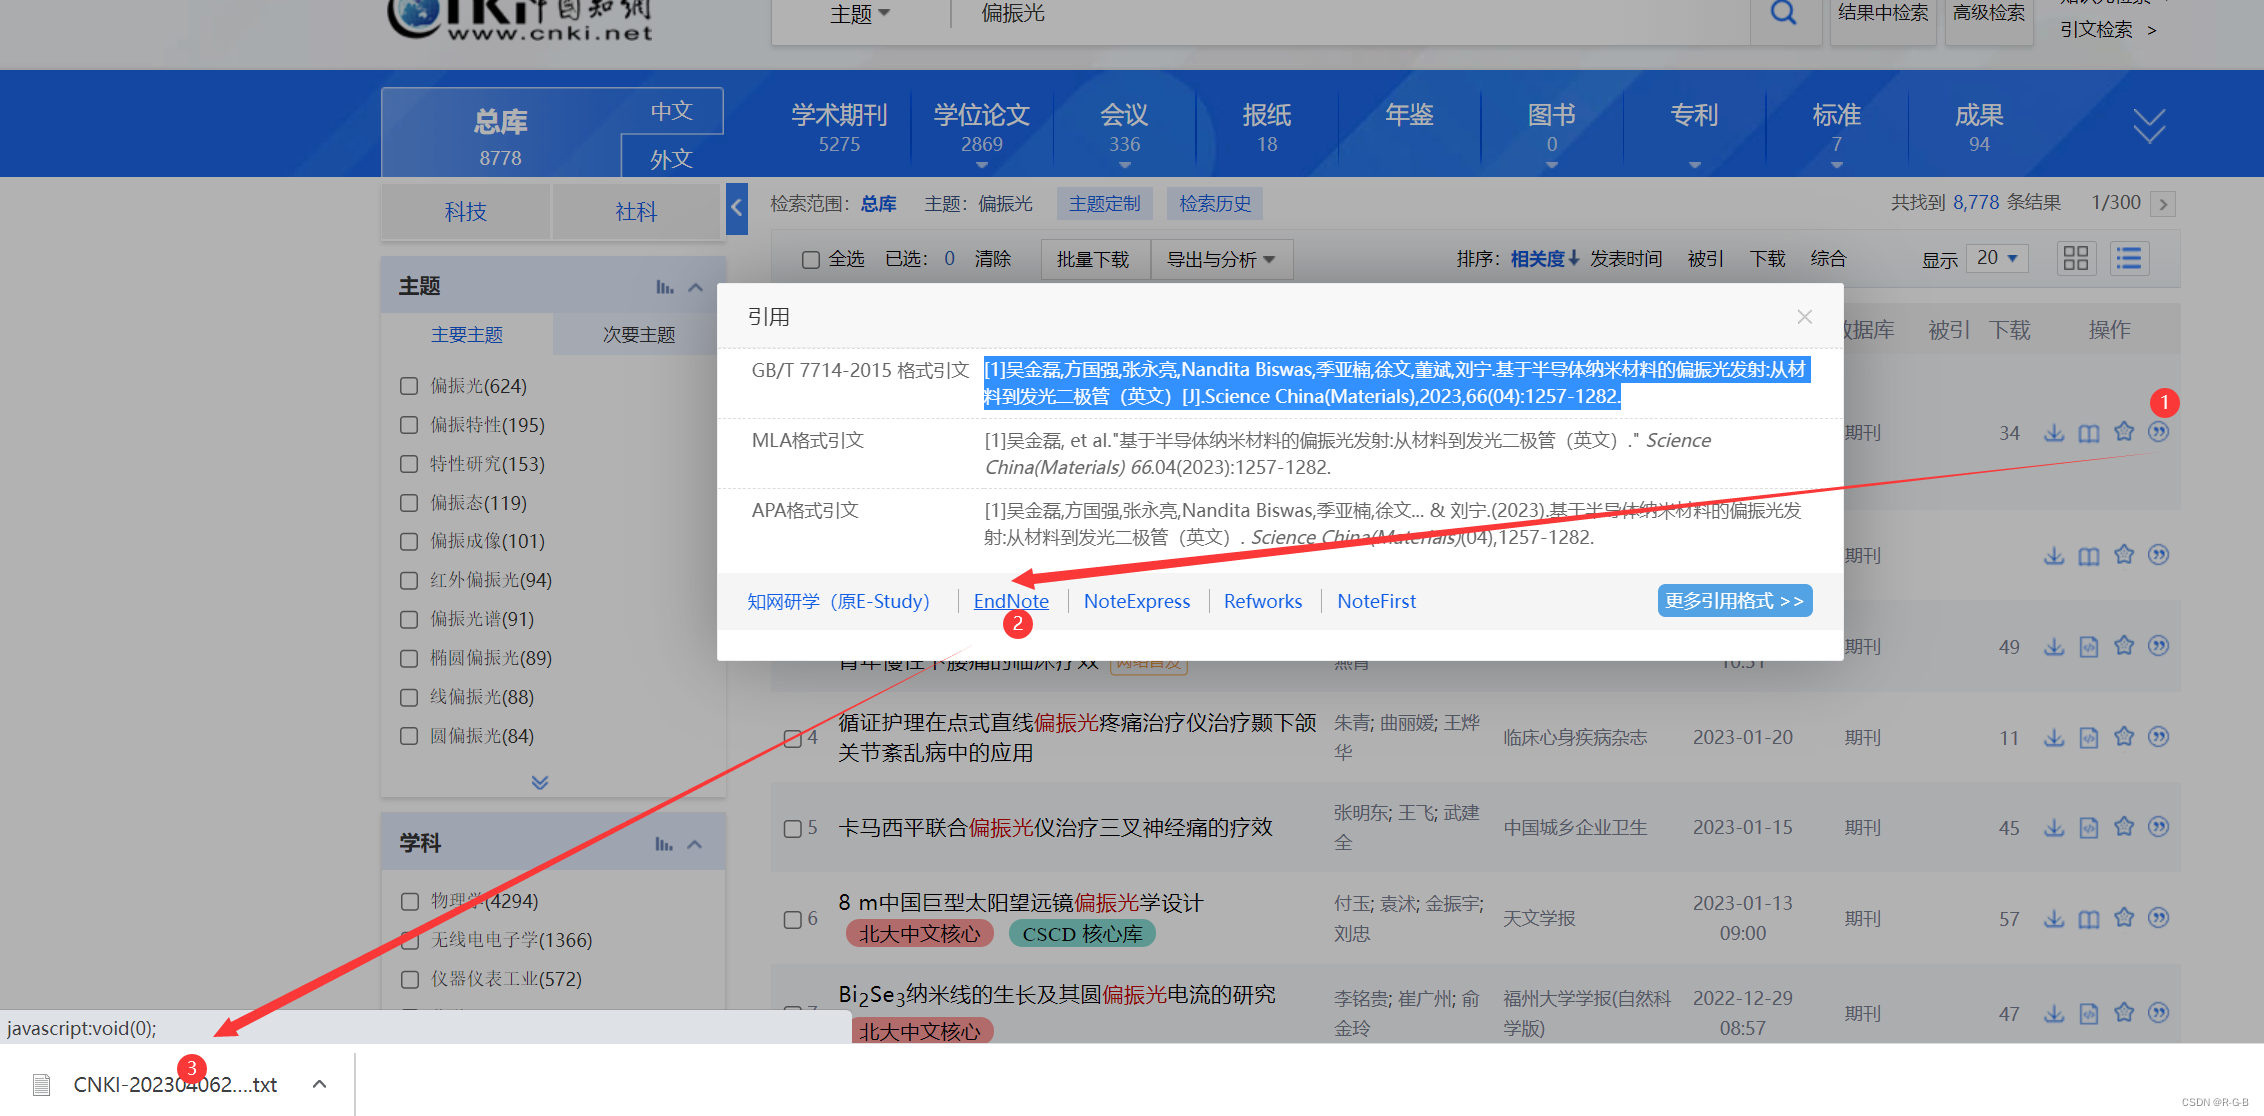This screenshot has height=1116, width=2264.
Task: Open download item options caret
Action: pos(319,1084)
